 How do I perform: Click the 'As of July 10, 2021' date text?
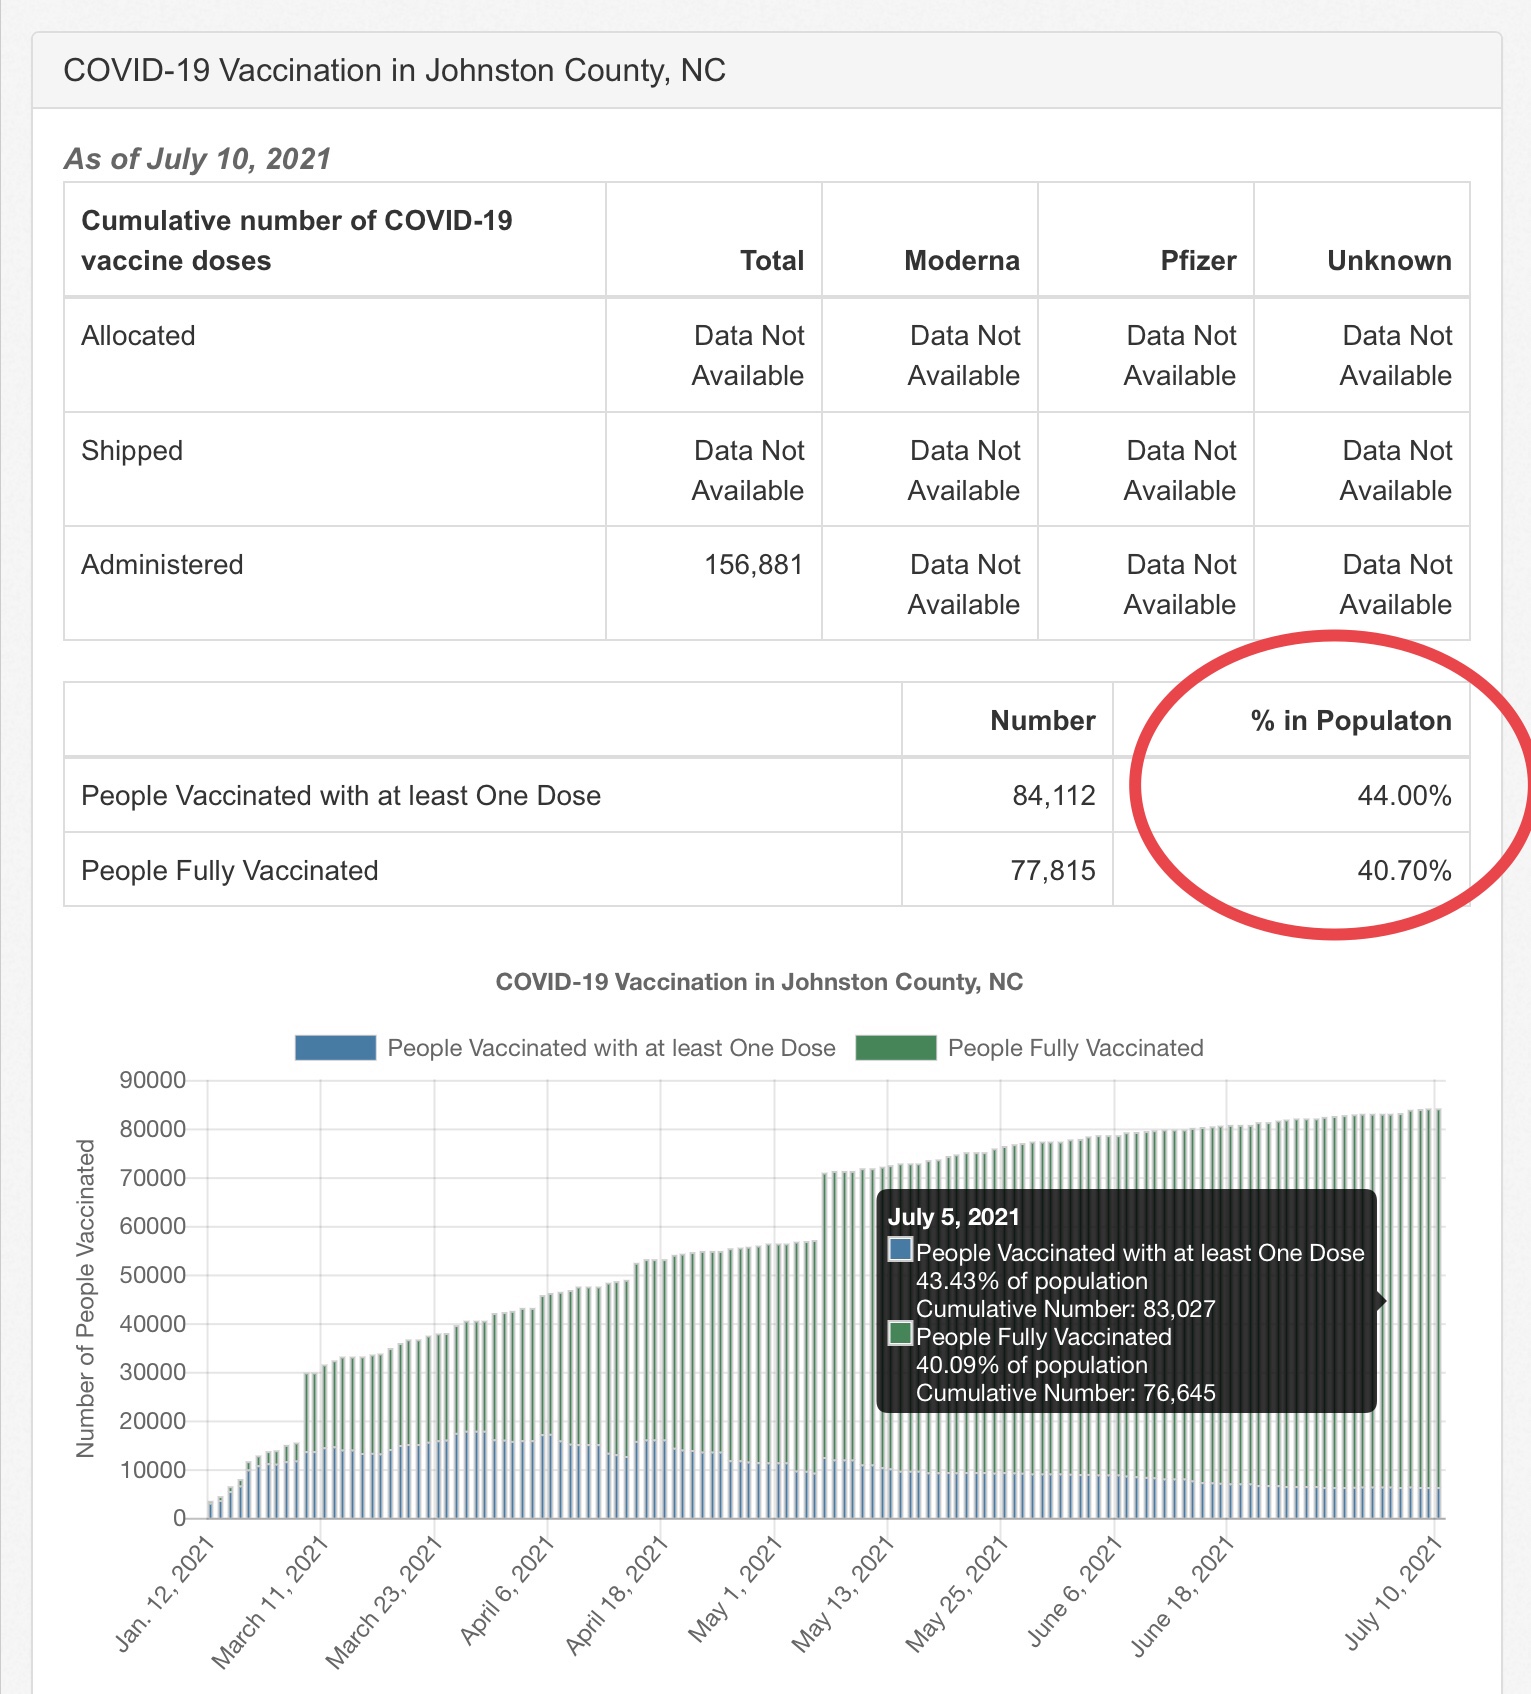(x=197, y=159)
